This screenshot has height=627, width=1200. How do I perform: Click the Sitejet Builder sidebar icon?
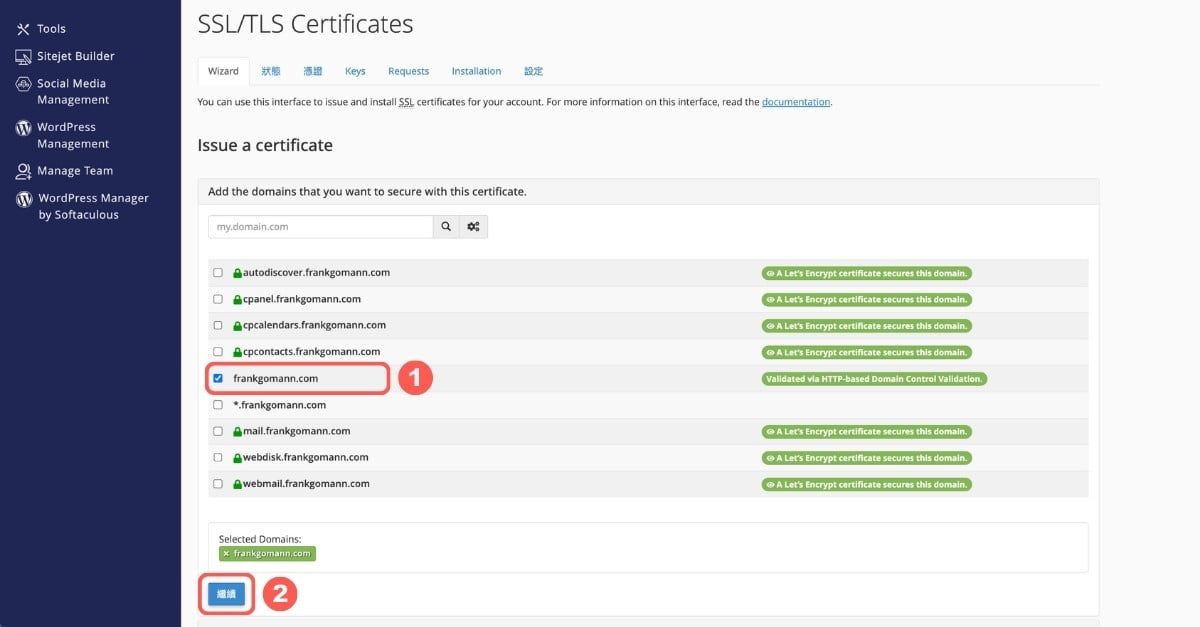[23, 56]
